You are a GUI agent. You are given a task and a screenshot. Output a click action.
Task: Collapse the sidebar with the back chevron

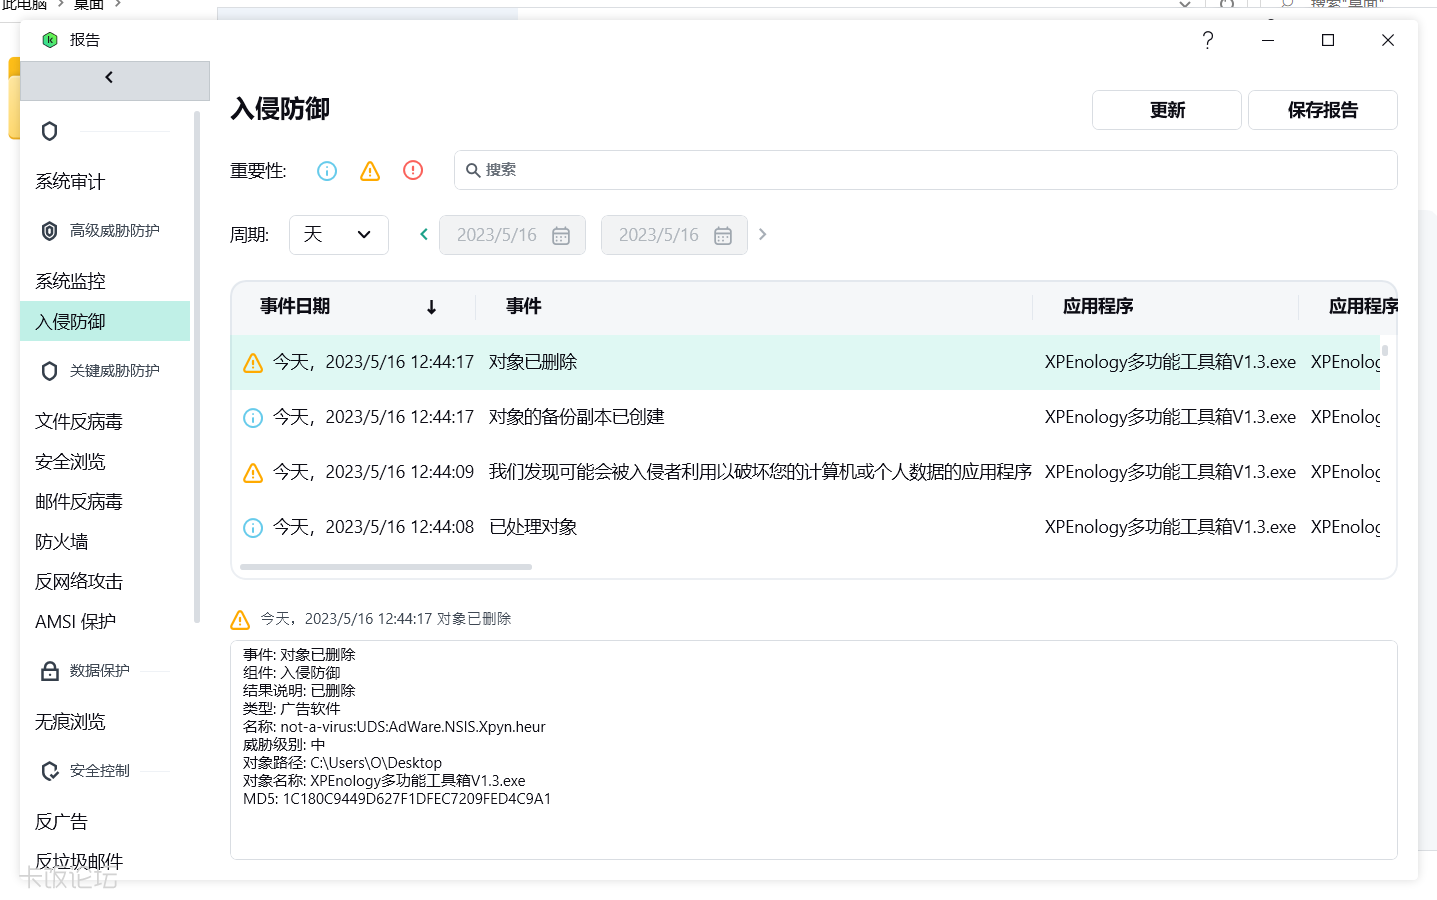click(x=109, y=78)
